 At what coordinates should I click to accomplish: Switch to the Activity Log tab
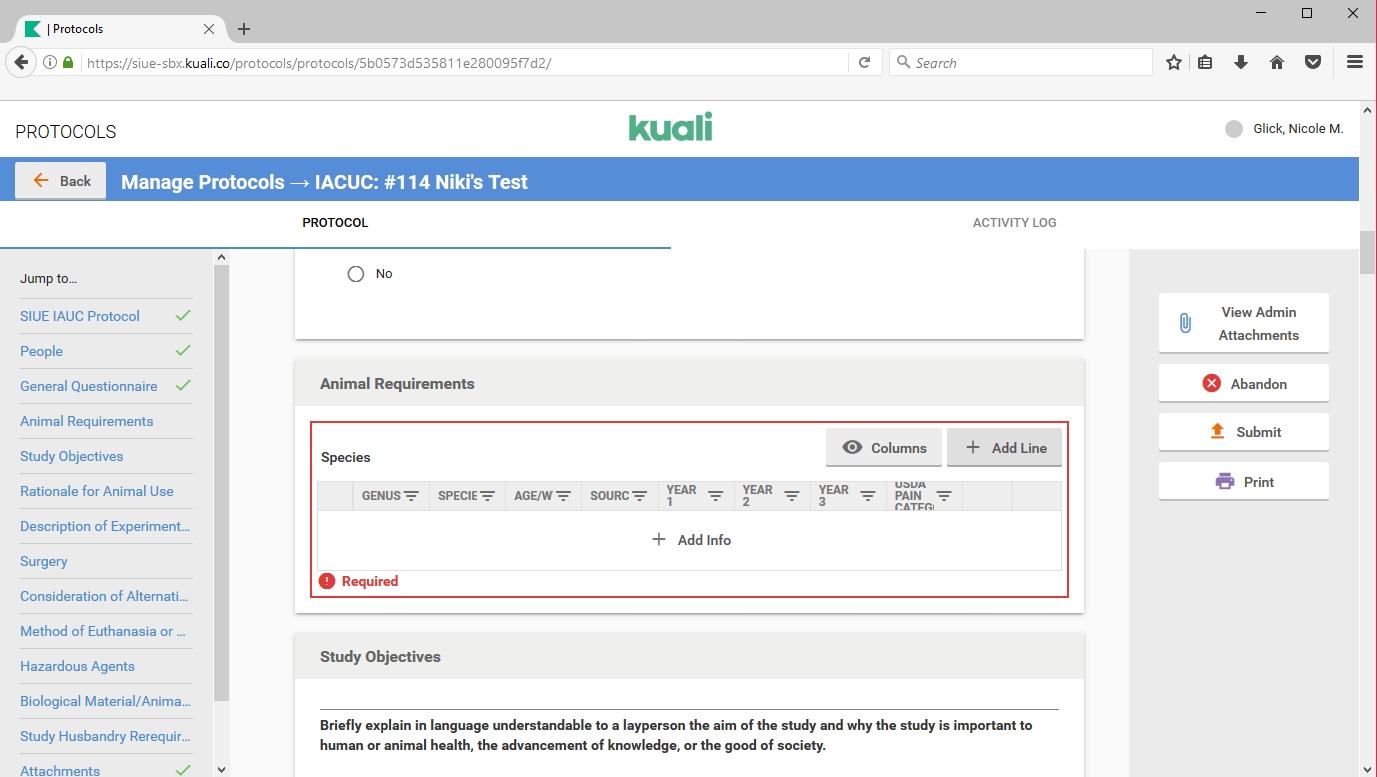[x=1014, y=223]
